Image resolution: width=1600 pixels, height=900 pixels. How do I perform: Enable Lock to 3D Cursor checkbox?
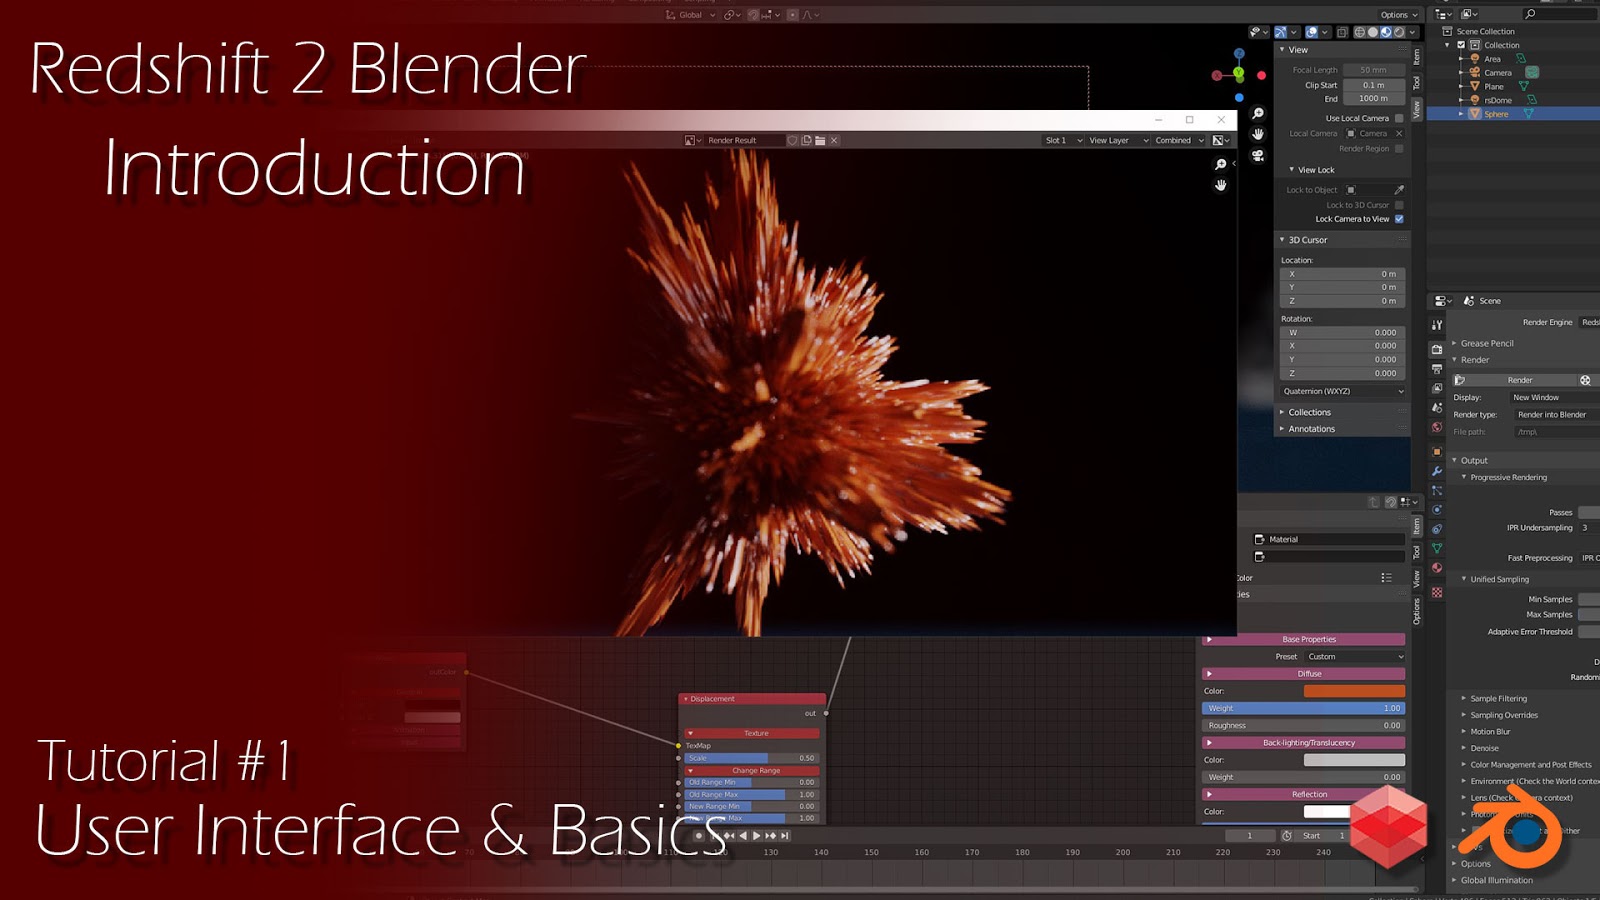(x=1399, y=205)
